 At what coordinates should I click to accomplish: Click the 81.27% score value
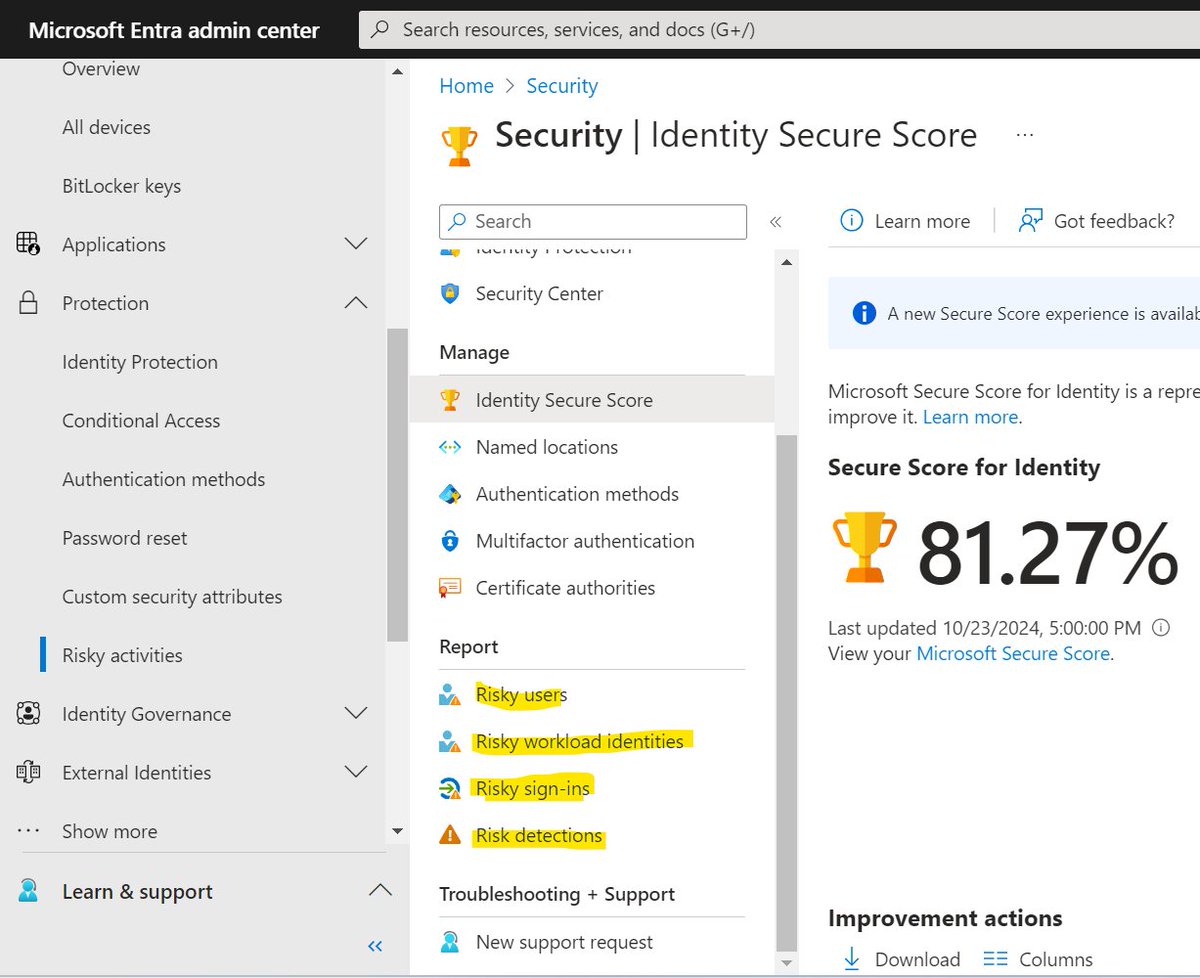click(x=1048, y=552)
